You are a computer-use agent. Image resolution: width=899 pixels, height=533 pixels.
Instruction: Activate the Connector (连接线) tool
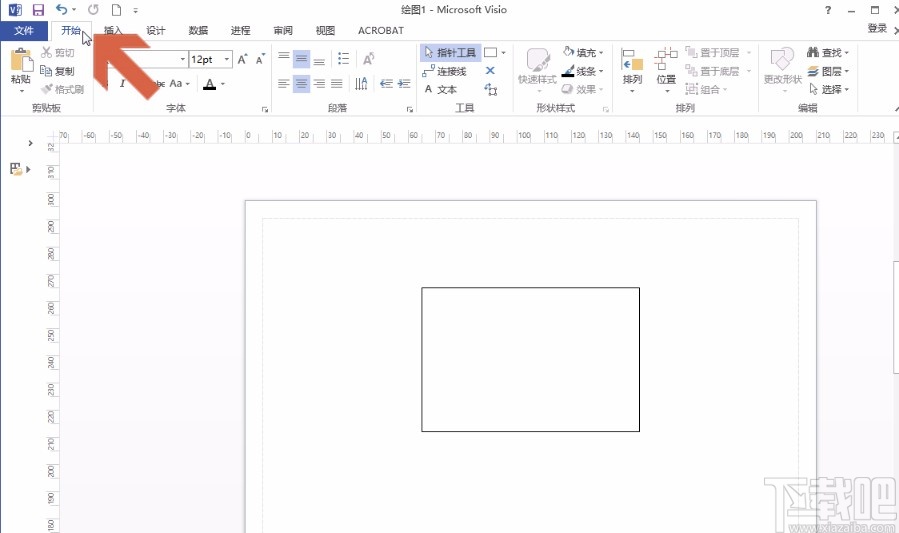tap(444, 71)
